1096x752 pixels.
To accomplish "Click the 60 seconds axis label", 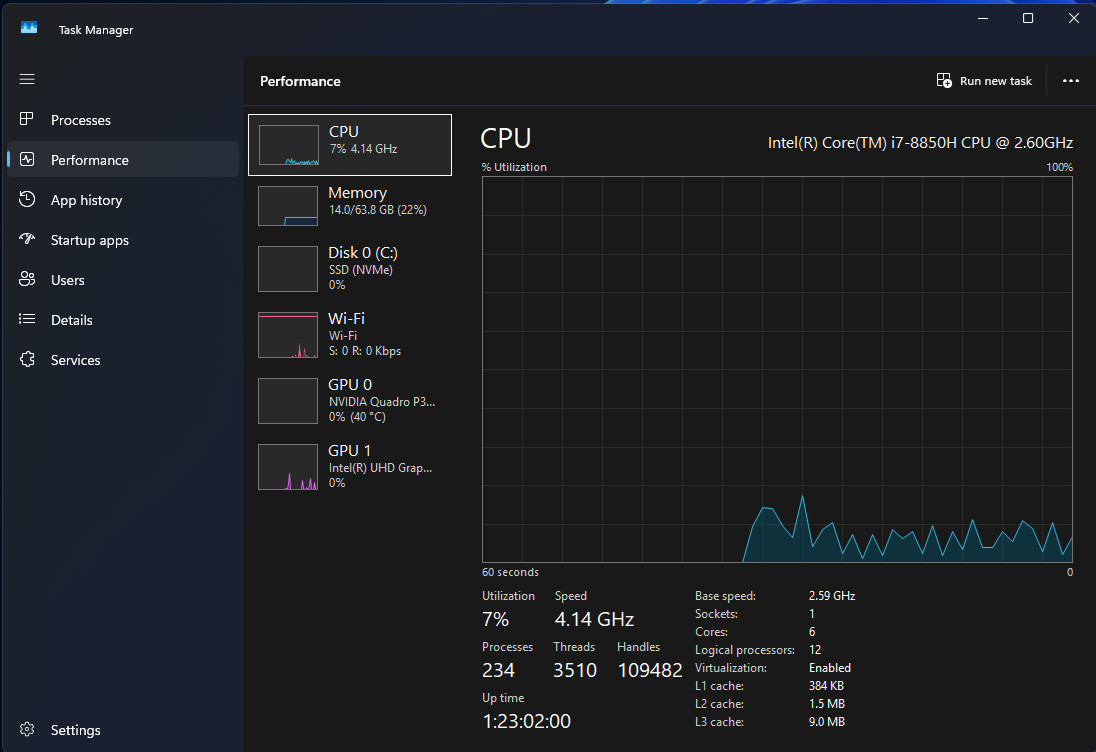I will [x=510, y=572].
